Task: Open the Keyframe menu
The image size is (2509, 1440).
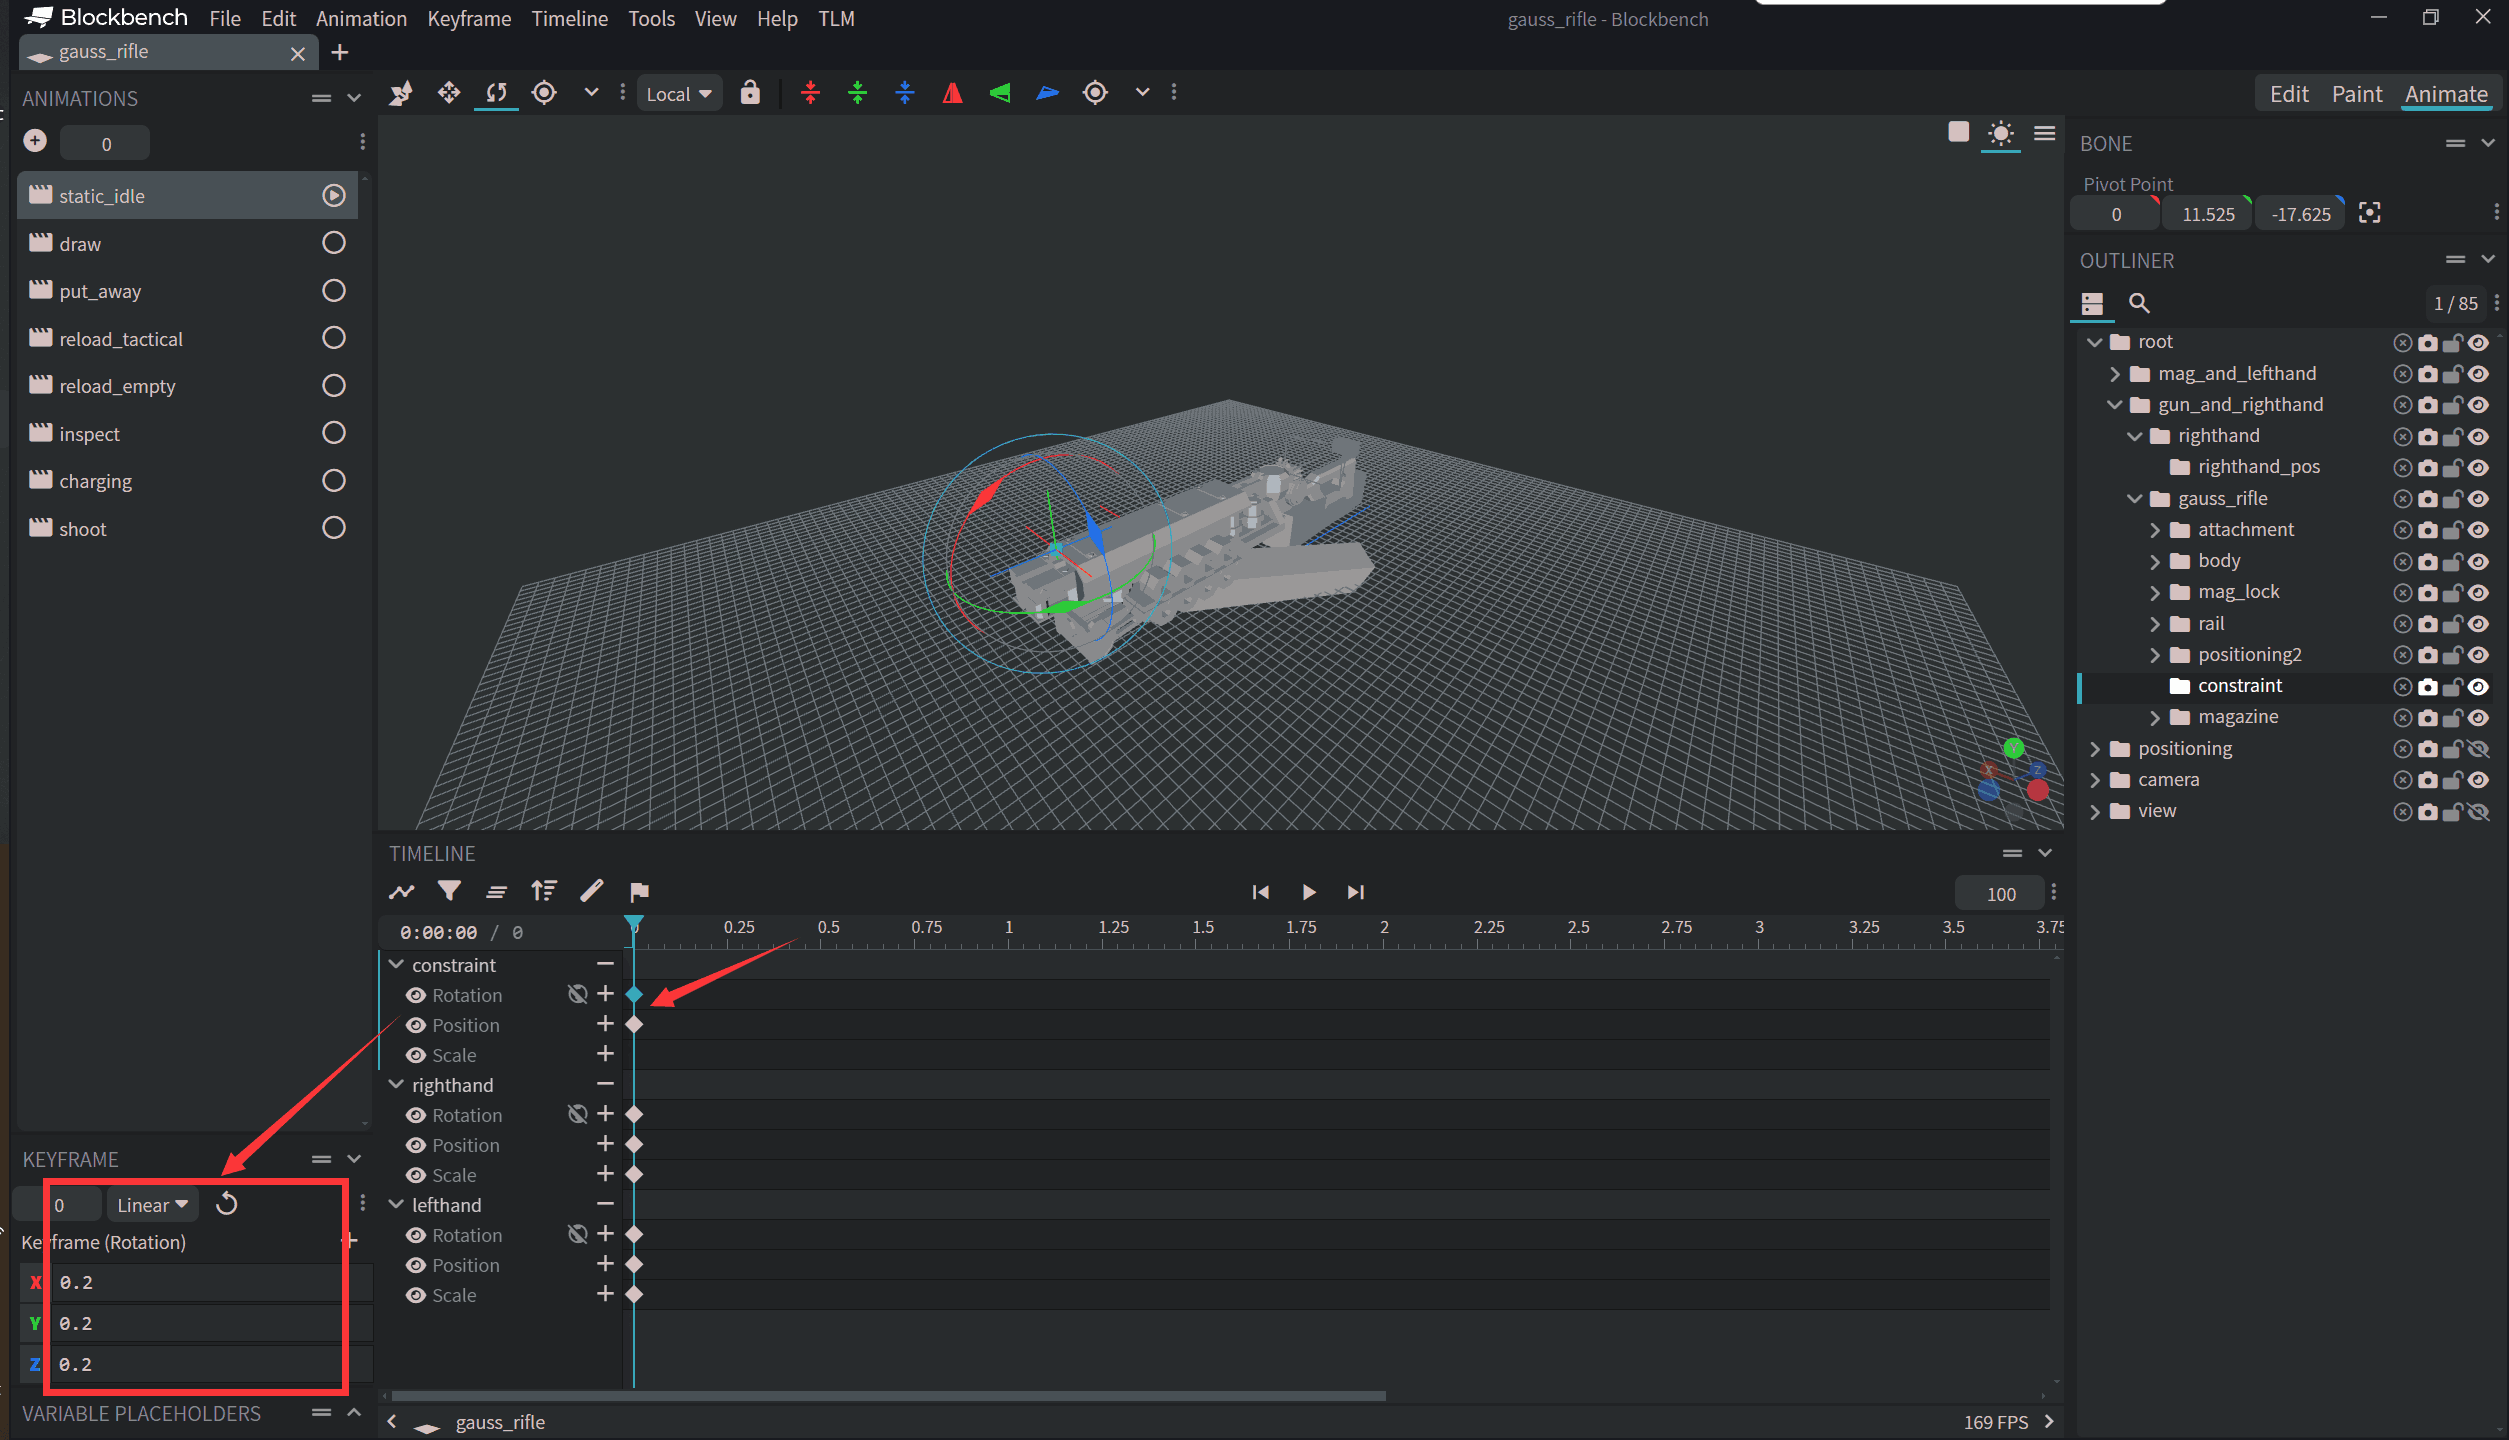Action: [469, 18]
